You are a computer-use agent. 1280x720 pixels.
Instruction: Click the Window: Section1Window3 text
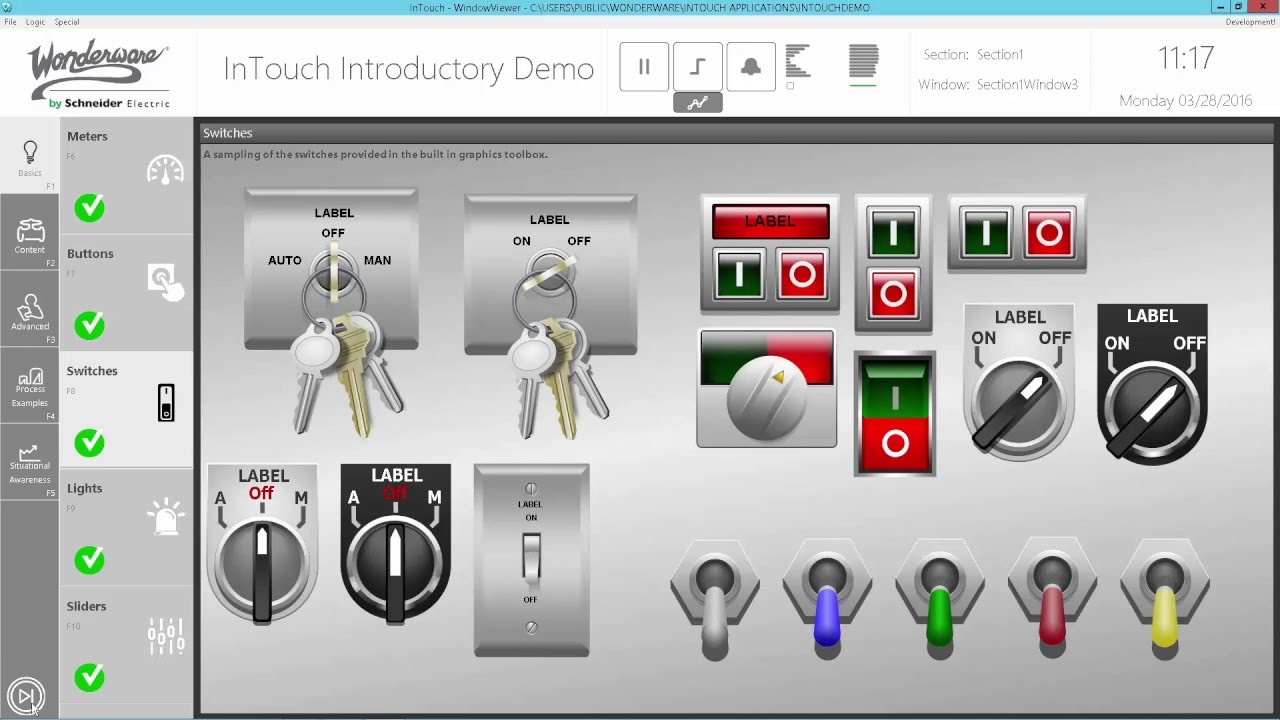pos(998,85)
